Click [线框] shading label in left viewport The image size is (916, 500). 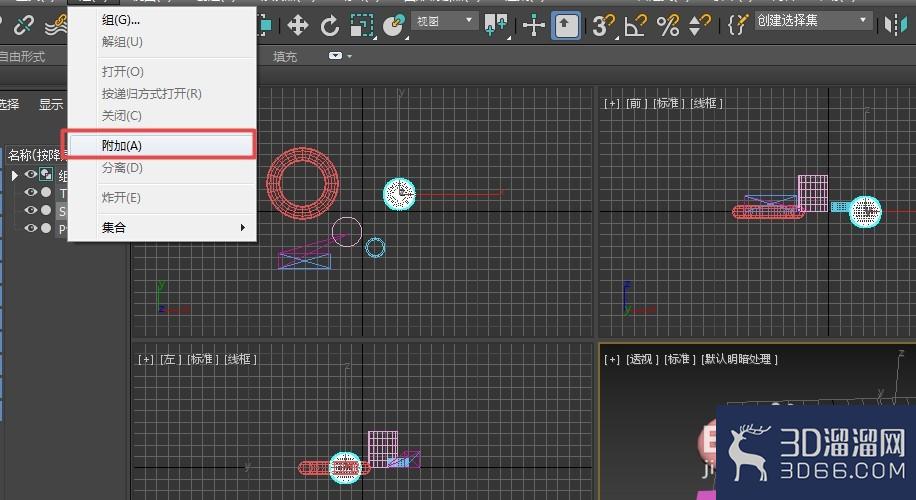coord(241,359)
